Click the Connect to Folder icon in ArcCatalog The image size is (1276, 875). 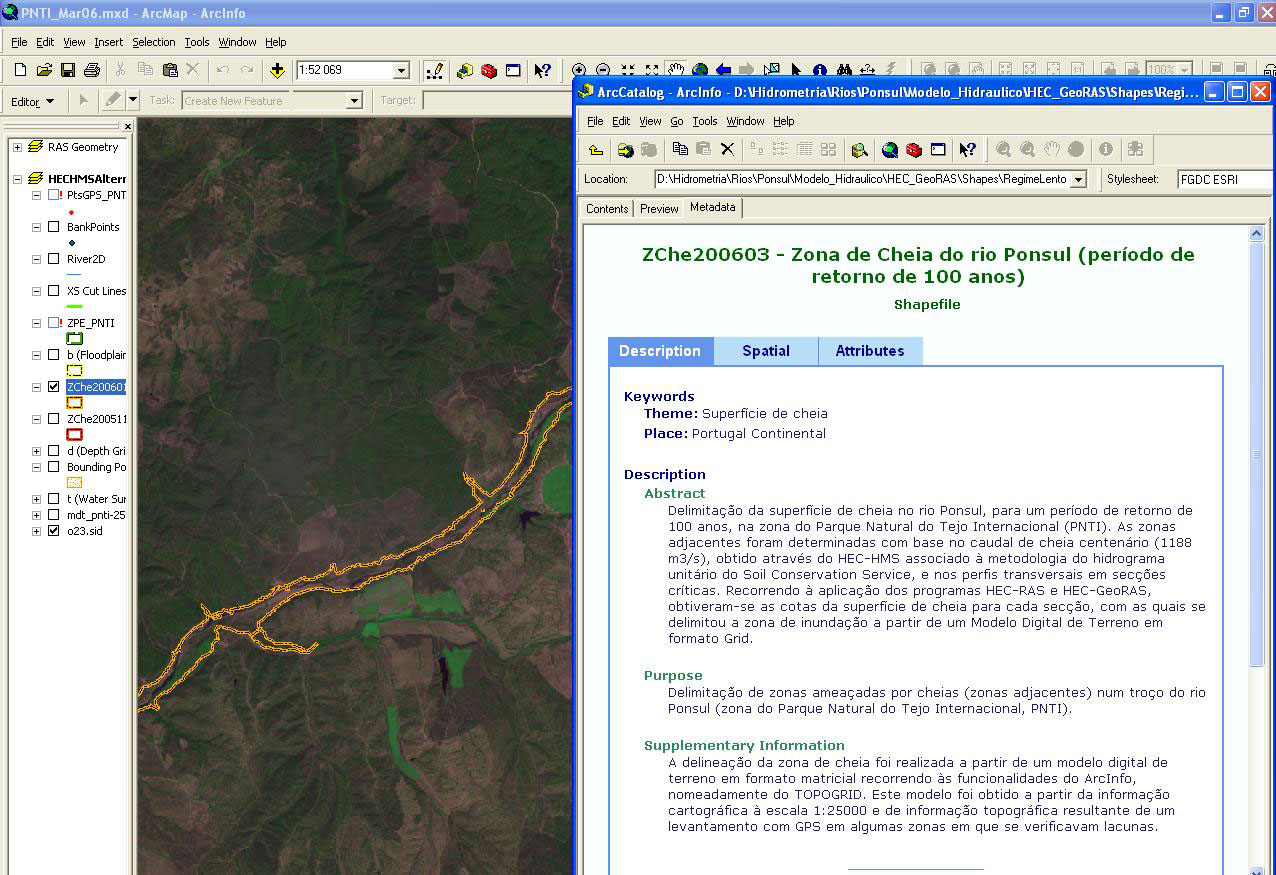(625, 150)
